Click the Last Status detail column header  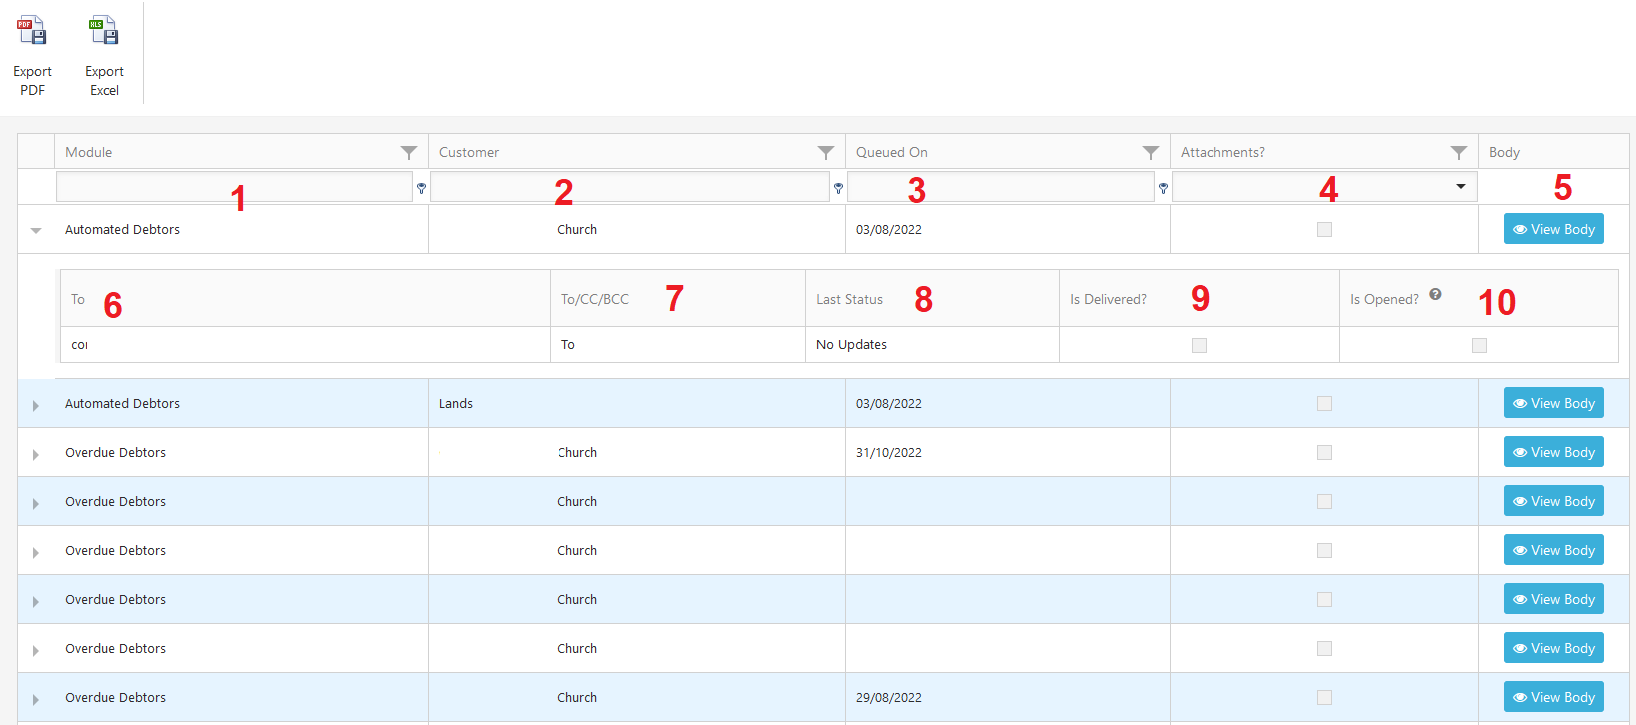point(849,299)
